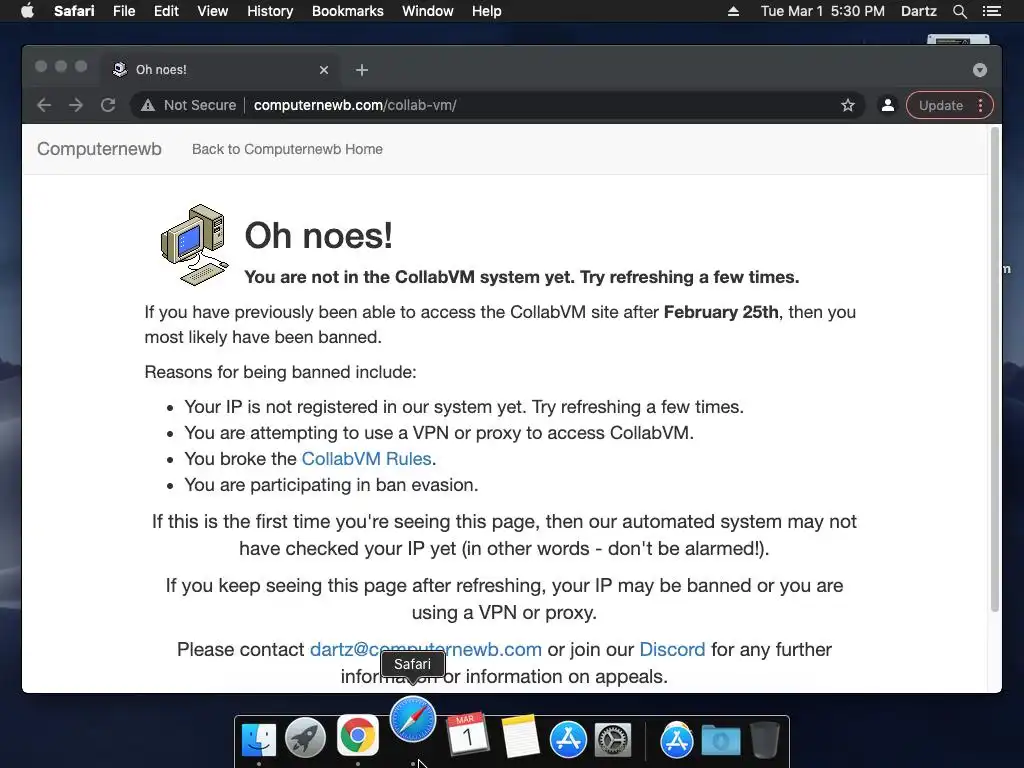Viewport: 1024px width, 768px height.
Task: Open Launchpad rocket in the Dock
Action: pyautogui.click(x=305, y=738)
